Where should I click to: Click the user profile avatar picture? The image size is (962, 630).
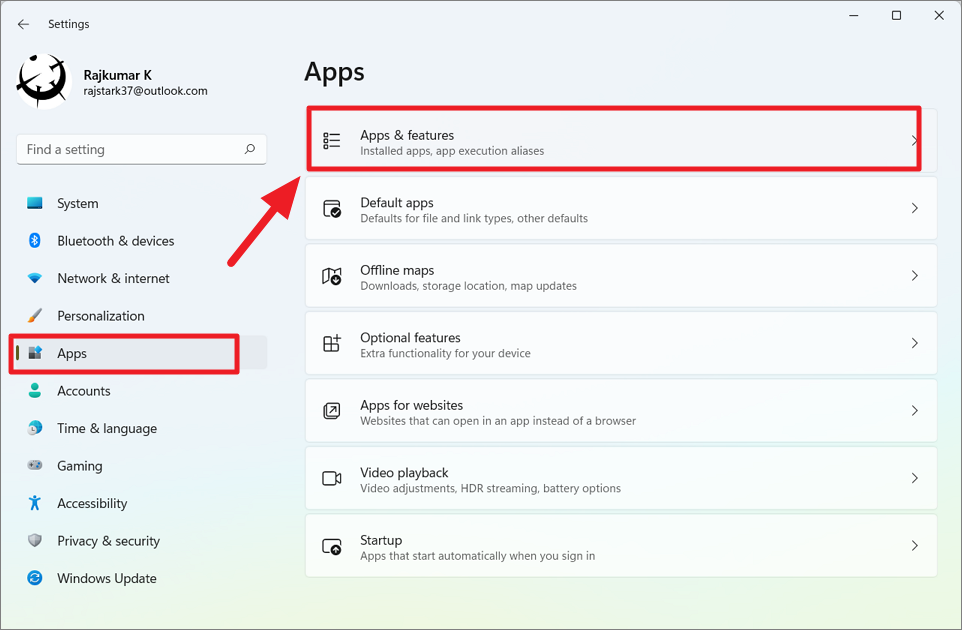(x=43, y=81)
